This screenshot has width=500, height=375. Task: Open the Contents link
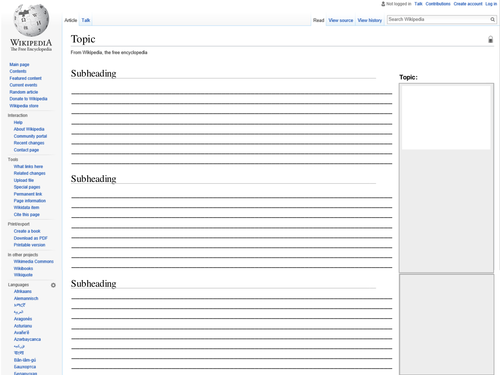(18, 71)
